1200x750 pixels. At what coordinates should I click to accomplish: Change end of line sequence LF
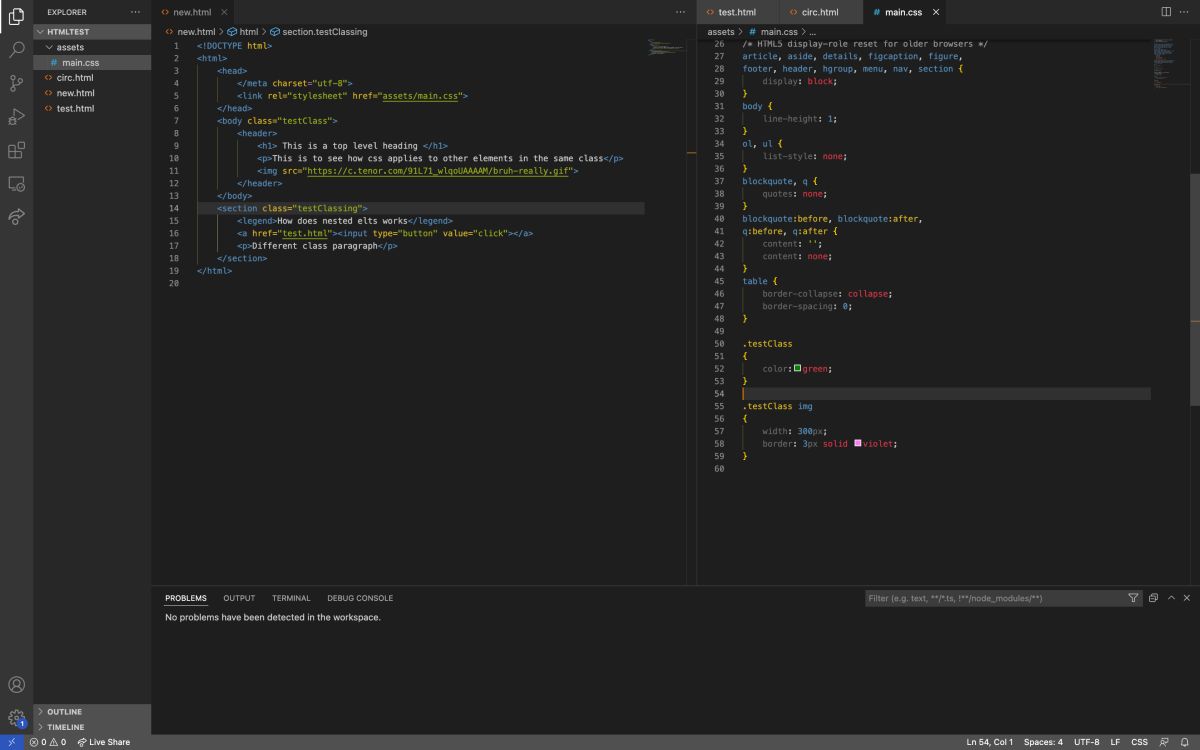click(1115, 742)
